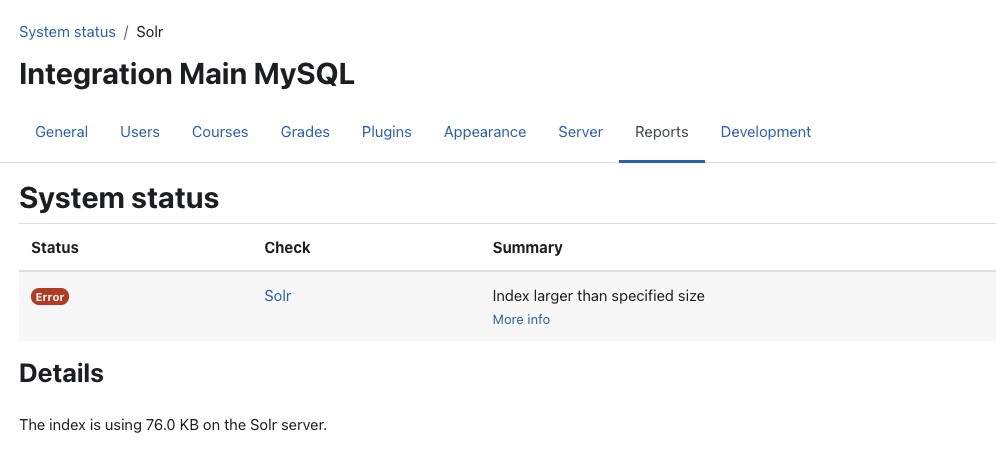Screen dimensions: 996x453
Task: Open the System status breadcrumb link
Action: [67, 32]
